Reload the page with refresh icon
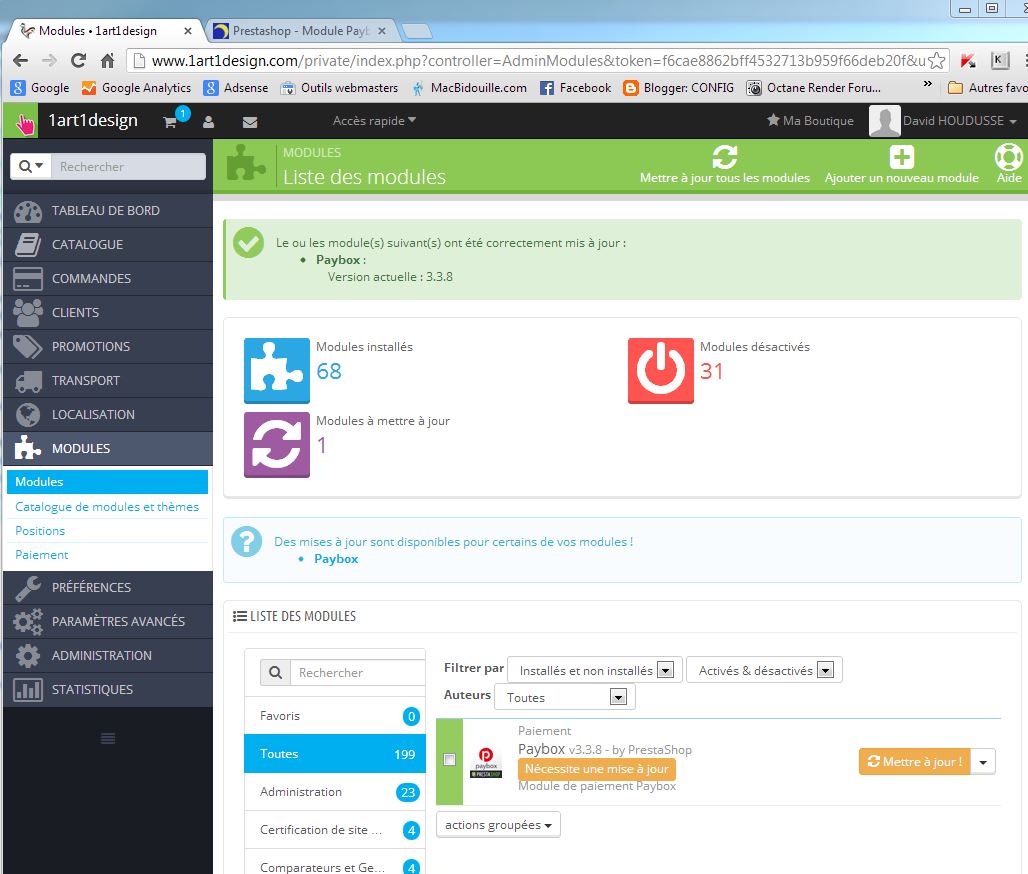 point(79,60)
